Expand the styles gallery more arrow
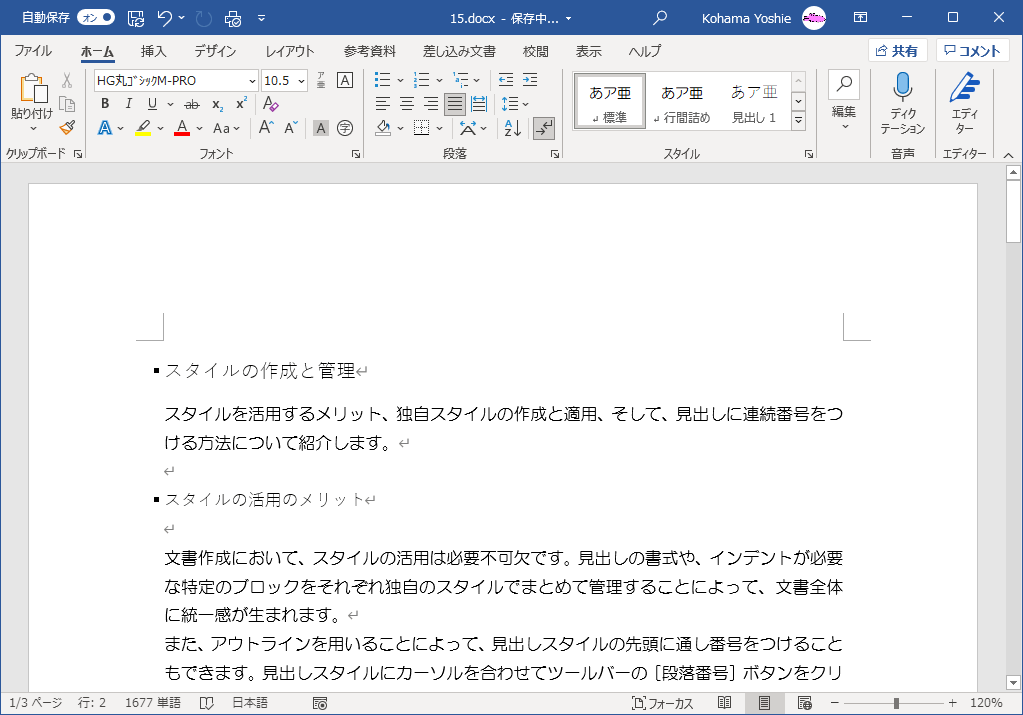The image size is (1023, 715). 799,121
